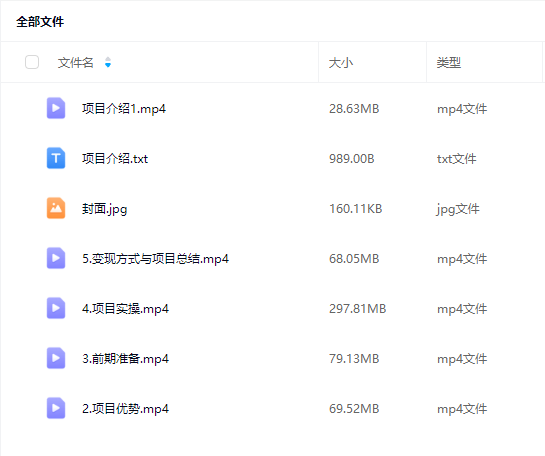Open file 封面.jpg
The height and width of the screenshot is (456, 545).
point(104,209)
